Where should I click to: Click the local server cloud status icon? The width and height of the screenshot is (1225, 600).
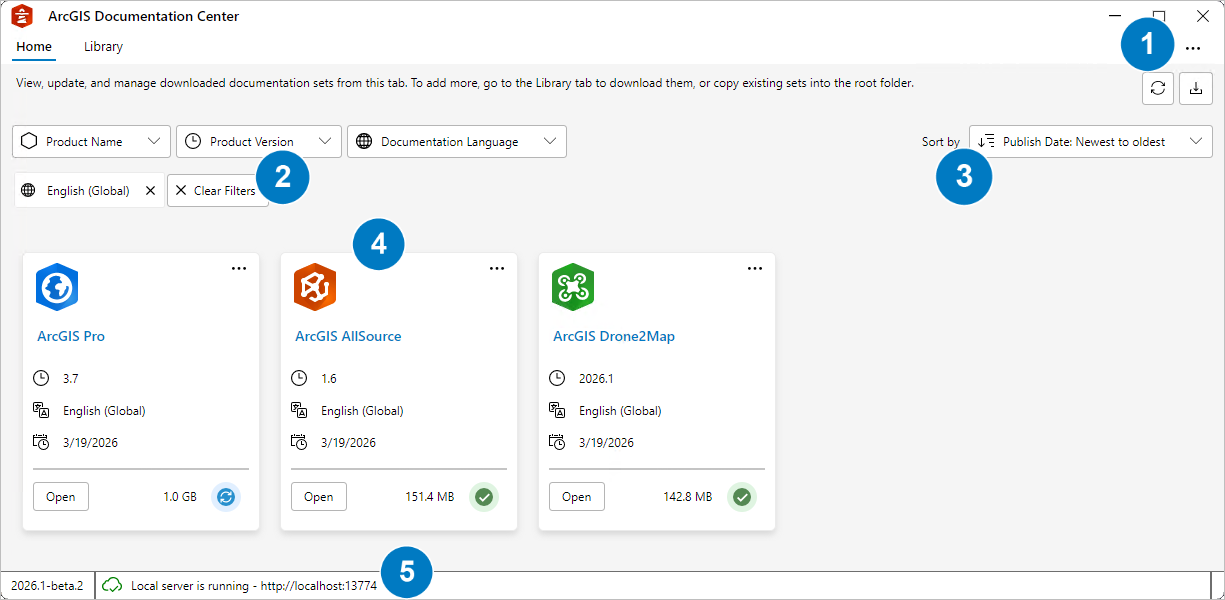[113, 585]
